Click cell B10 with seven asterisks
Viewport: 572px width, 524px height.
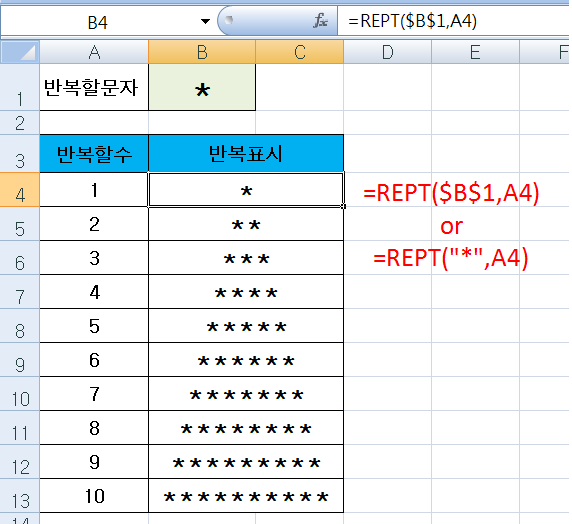(x=246, y=393)
